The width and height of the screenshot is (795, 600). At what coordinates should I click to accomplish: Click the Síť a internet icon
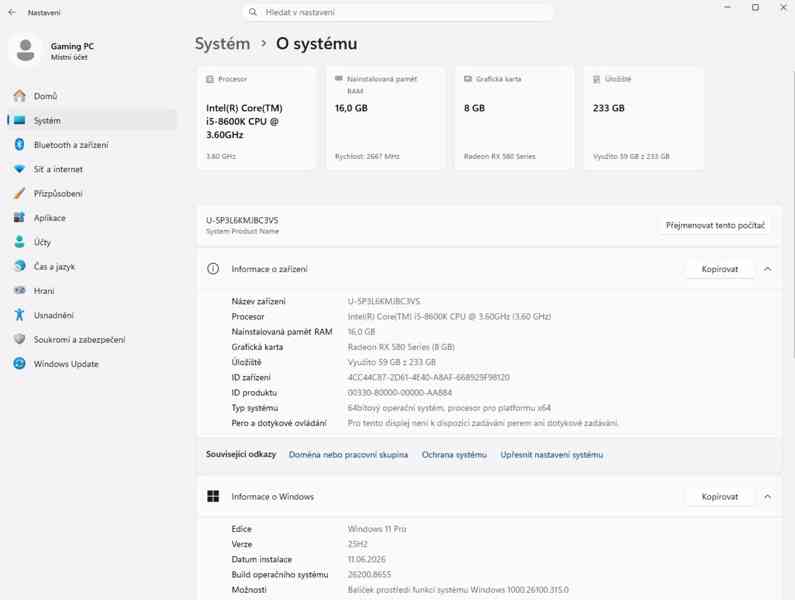(19, 169)
